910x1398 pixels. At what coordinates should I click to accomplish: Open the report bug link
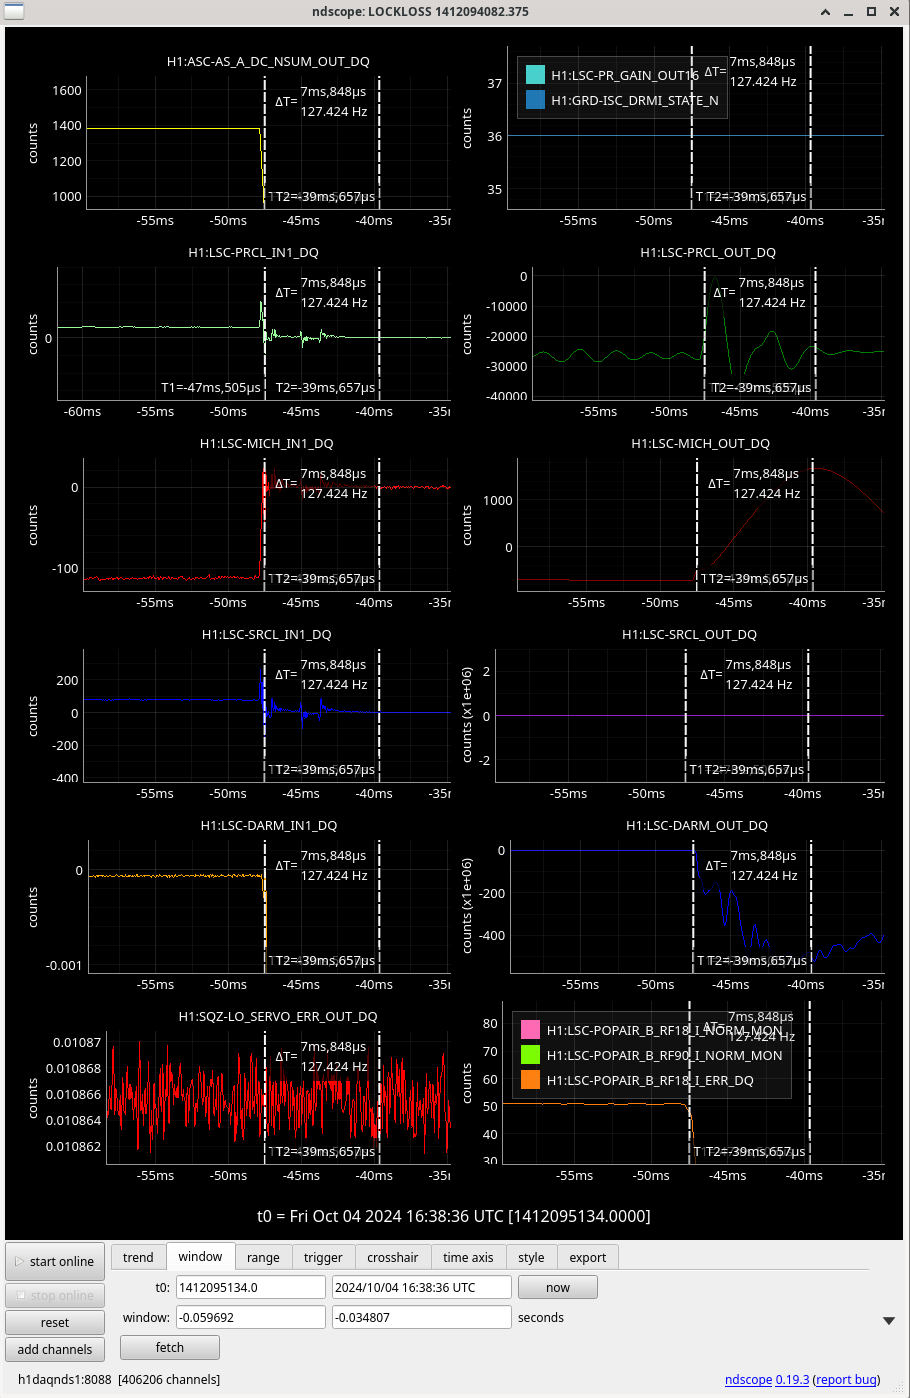point(846,1379)
